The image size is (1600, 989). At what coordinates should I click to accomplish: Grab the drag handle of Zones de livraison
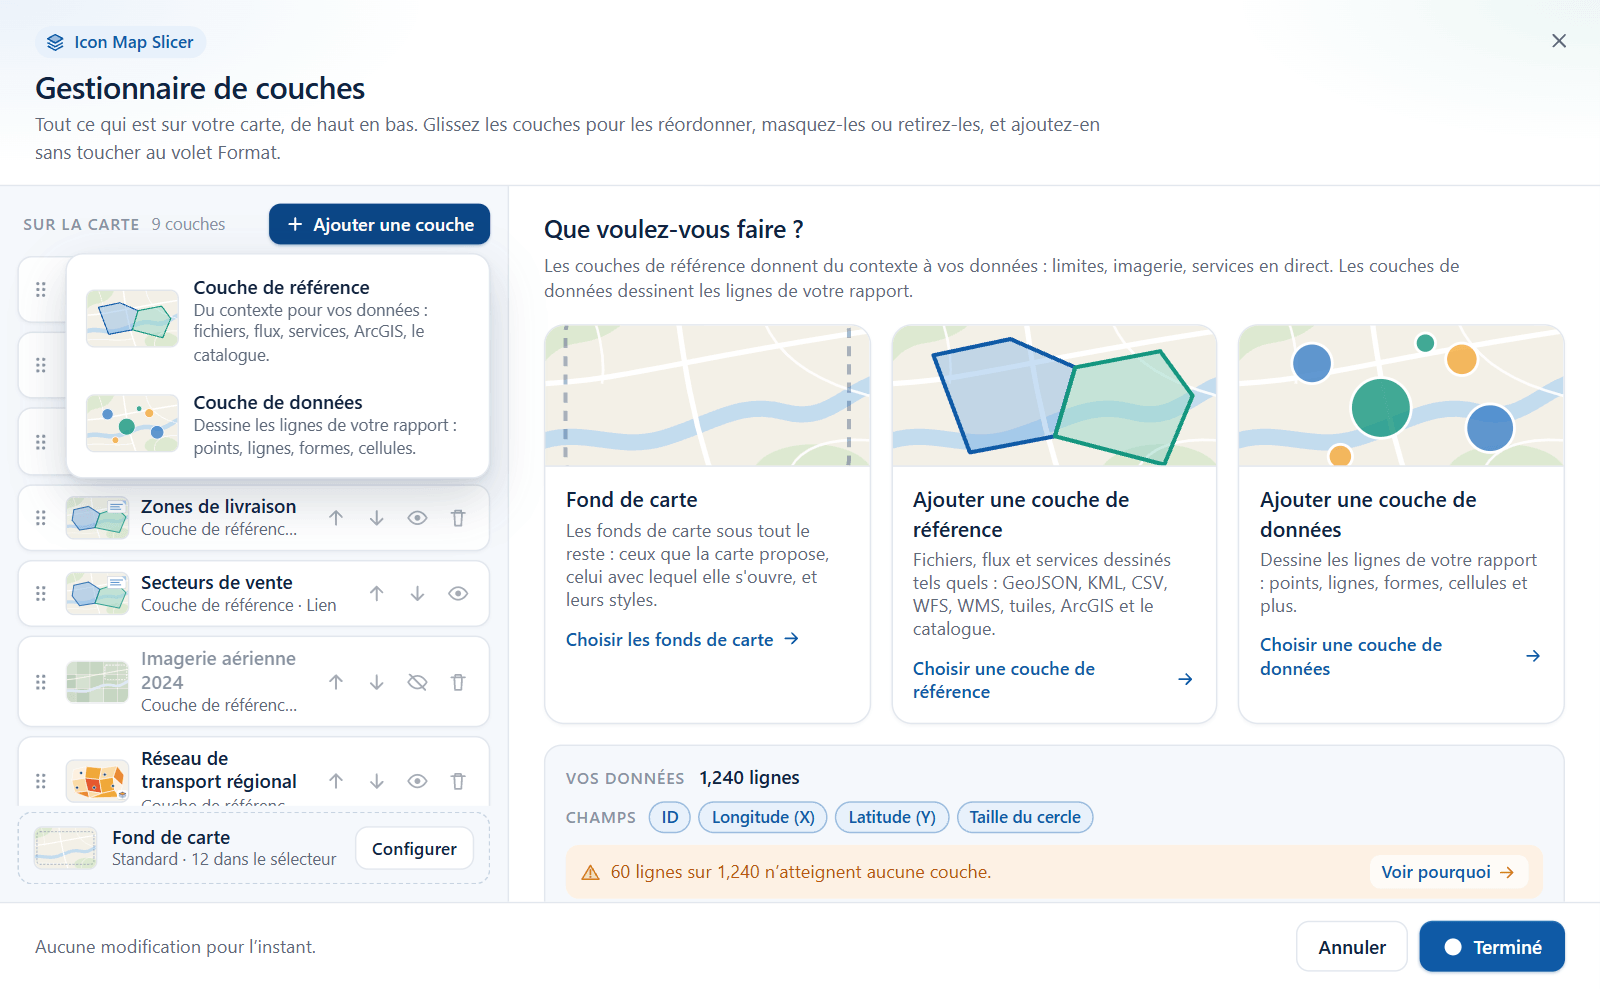coord(41,518)
